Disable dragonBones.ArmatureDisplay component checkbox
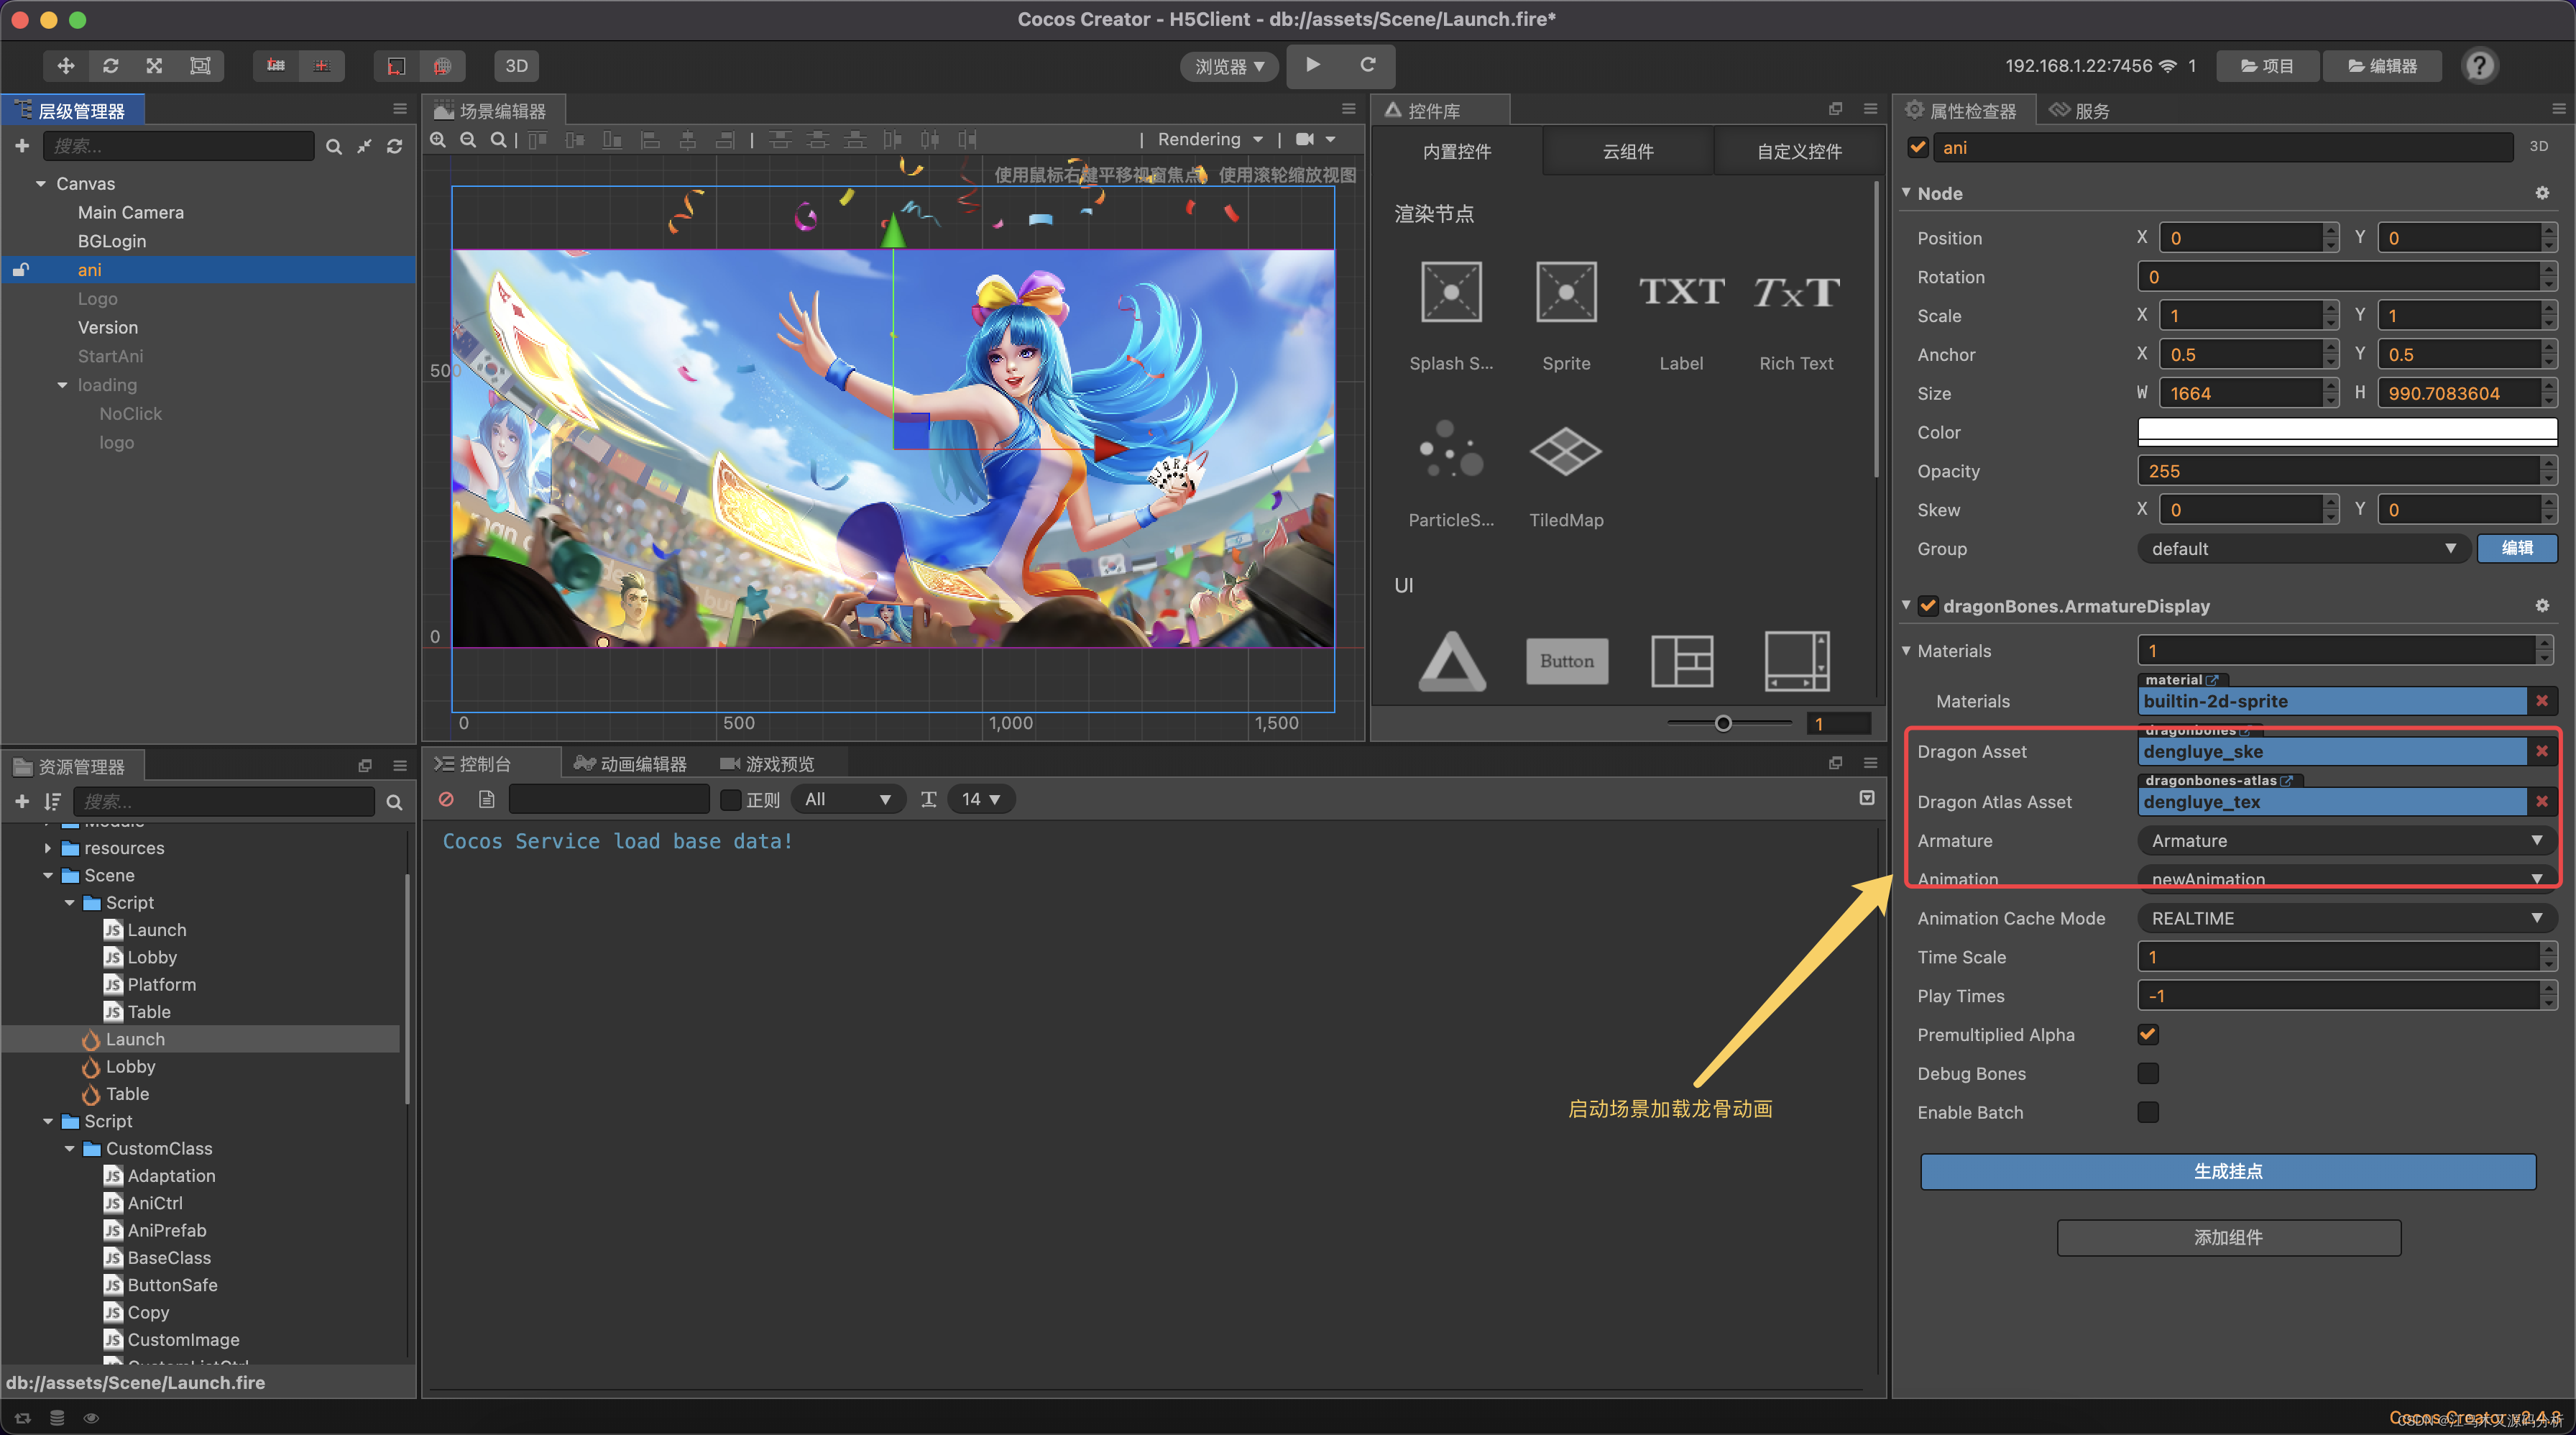Image resolution: width=2576 pixels, height=1435 pixels. (x=1929, y=606)
